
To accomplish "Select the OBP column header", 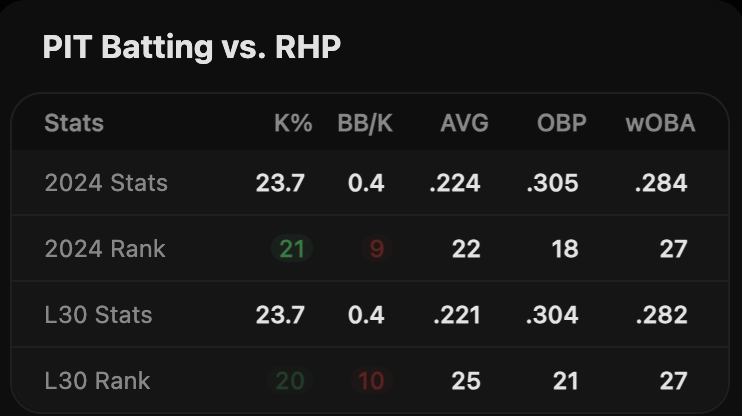I will [x=560, y=124].
